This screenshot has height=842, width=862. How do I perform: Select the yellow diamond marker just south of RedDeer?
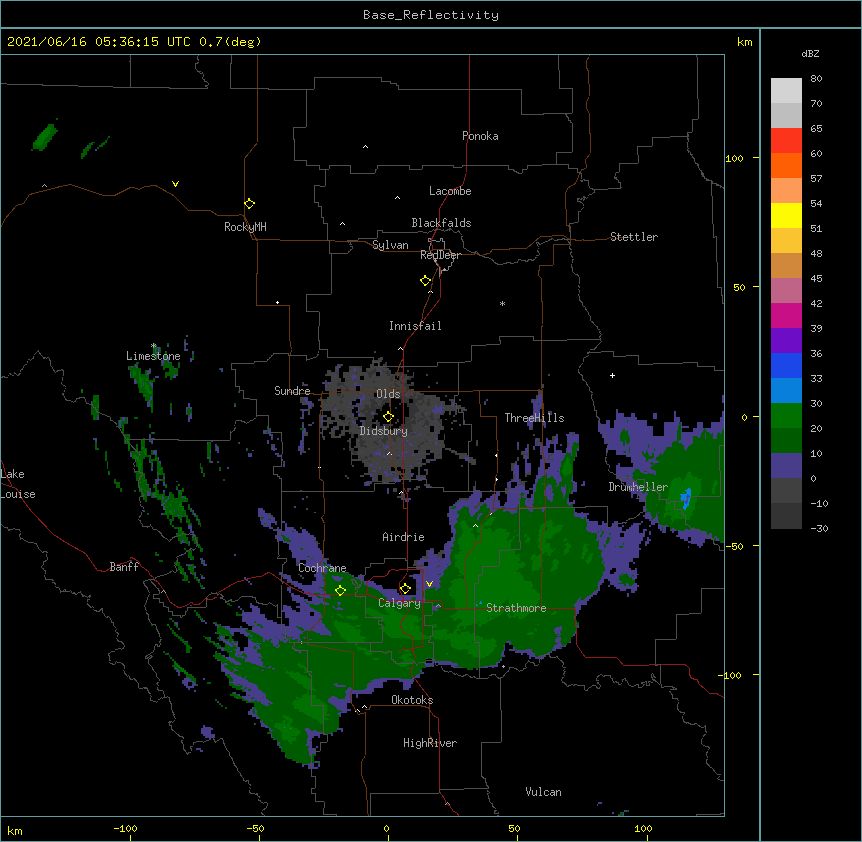click(426, 281)
